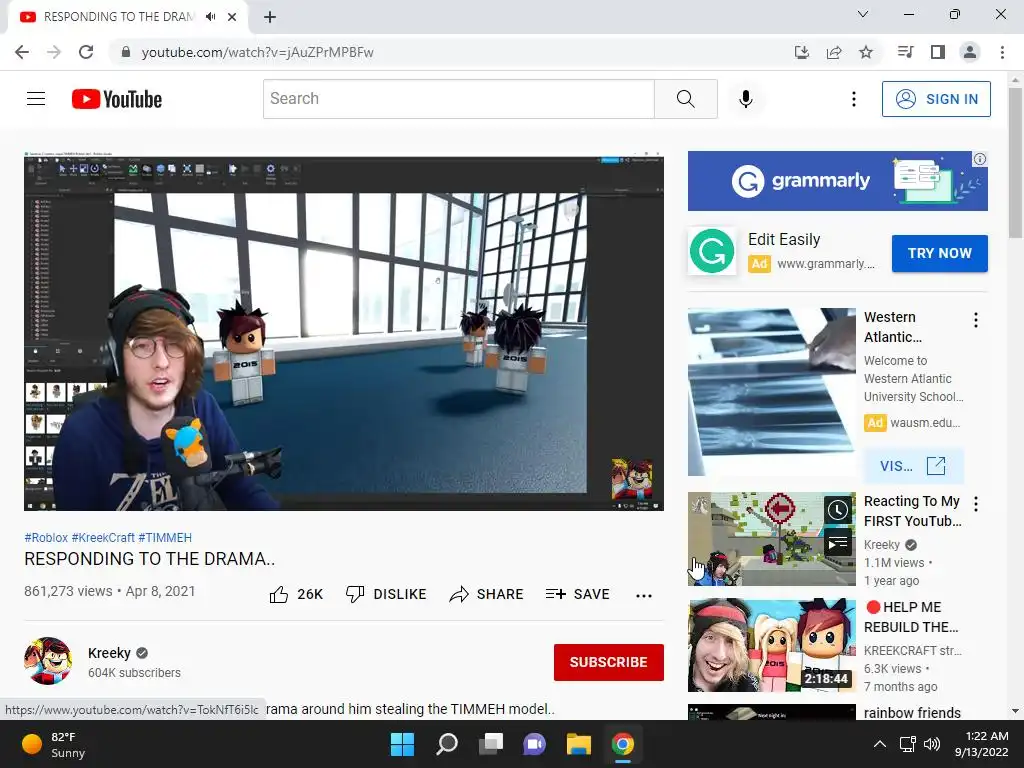Open YouTube settings three-dot menu
This screenshot has height=768, width=1024.
click(854, 99)
